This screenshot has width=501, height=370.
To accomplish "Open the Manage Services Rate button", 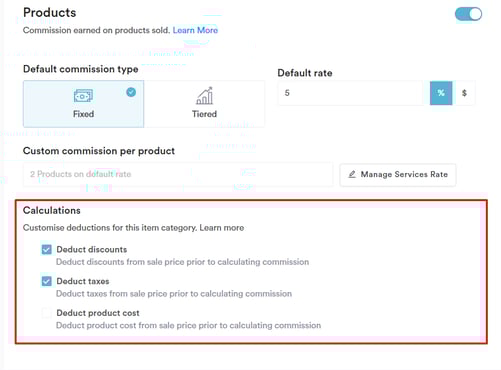I will click(398, 175).
